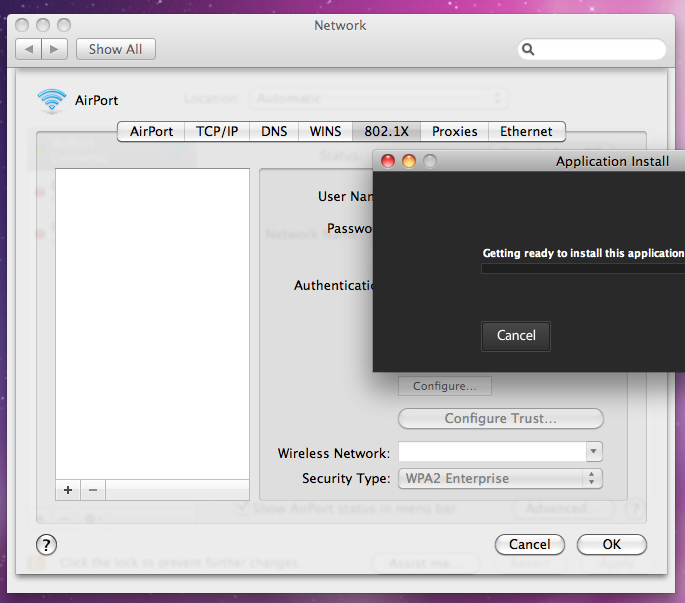Click the AirPort Wi-Fi icon
The image size is (685, 603).
pos(52,100)
